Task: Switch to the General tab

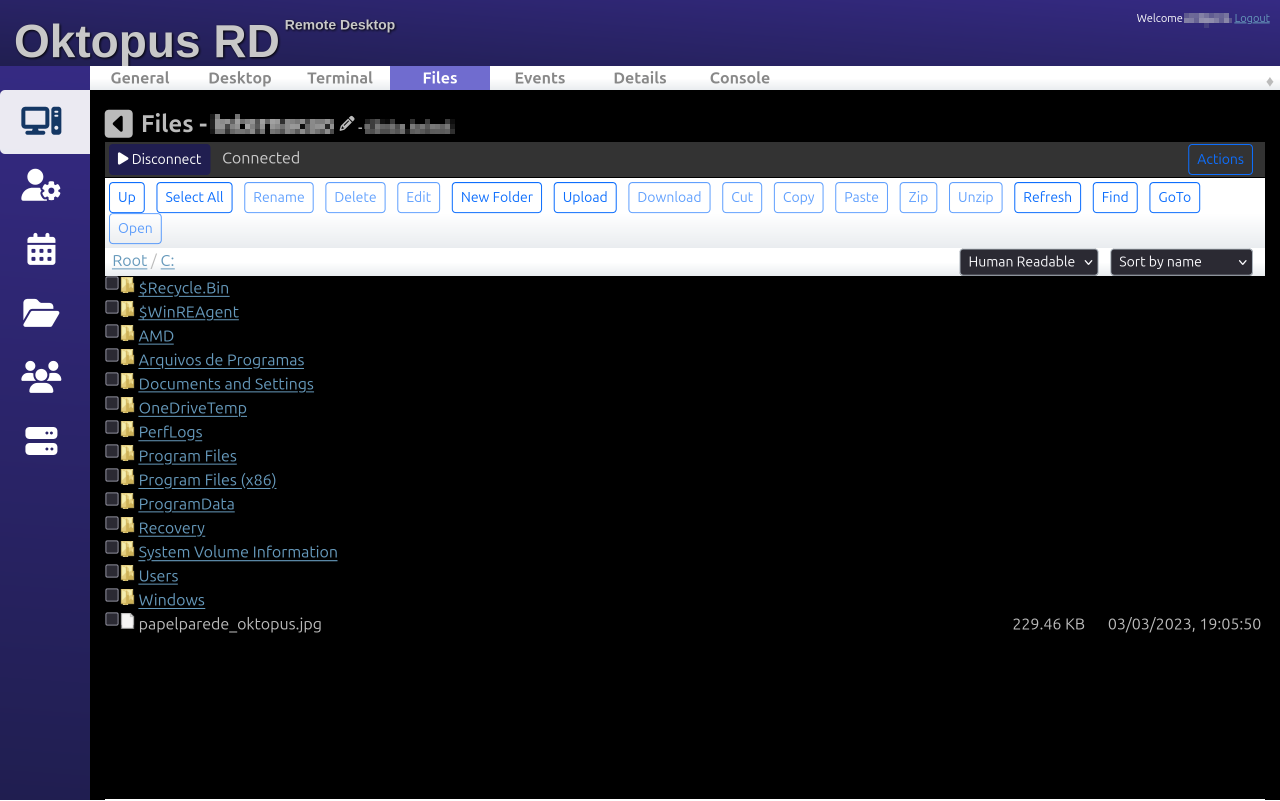Action: [x=140, y=78]
